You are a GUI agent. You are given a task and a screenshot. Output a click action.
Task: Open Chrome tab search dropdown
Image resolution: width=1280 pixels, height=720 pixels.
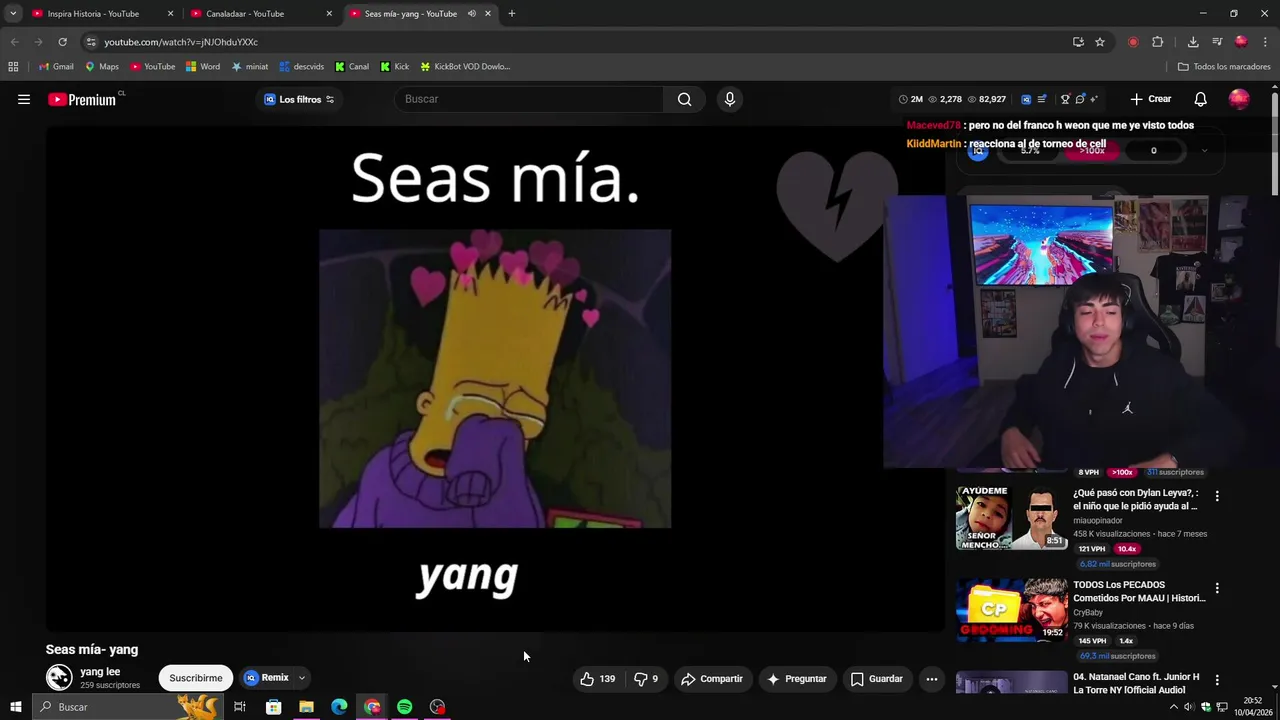coord(13,14)
